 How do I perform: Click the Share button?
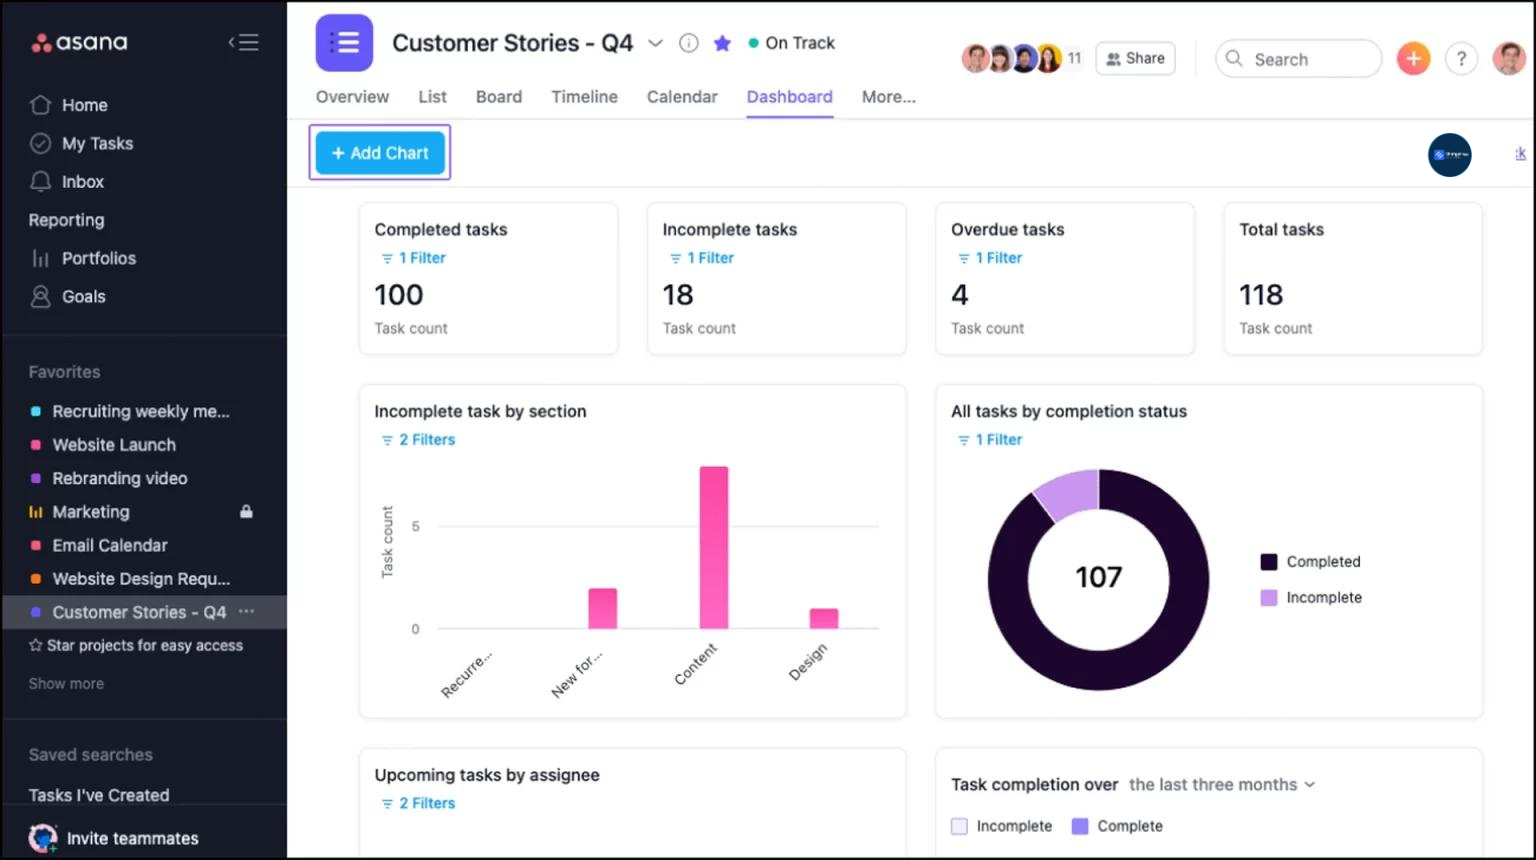1135,58
